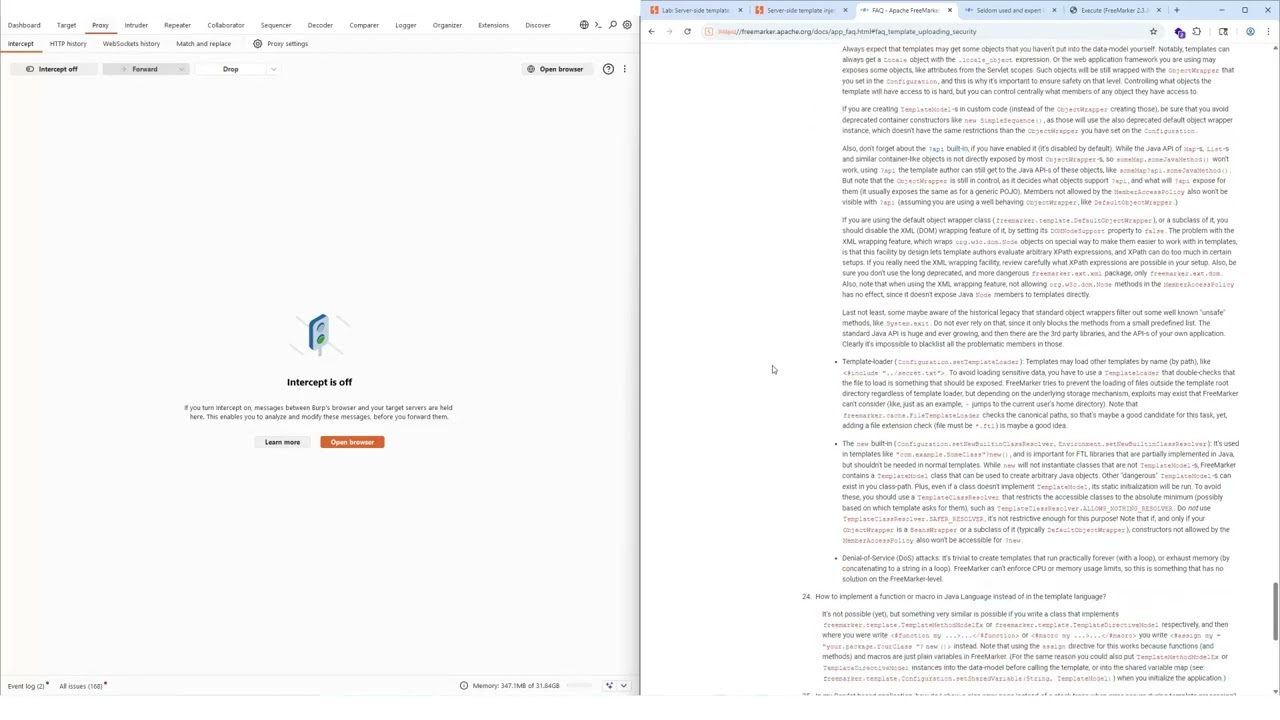Click browser Forward arrow
Viewport: 1280px width, 720px height.
669,32
